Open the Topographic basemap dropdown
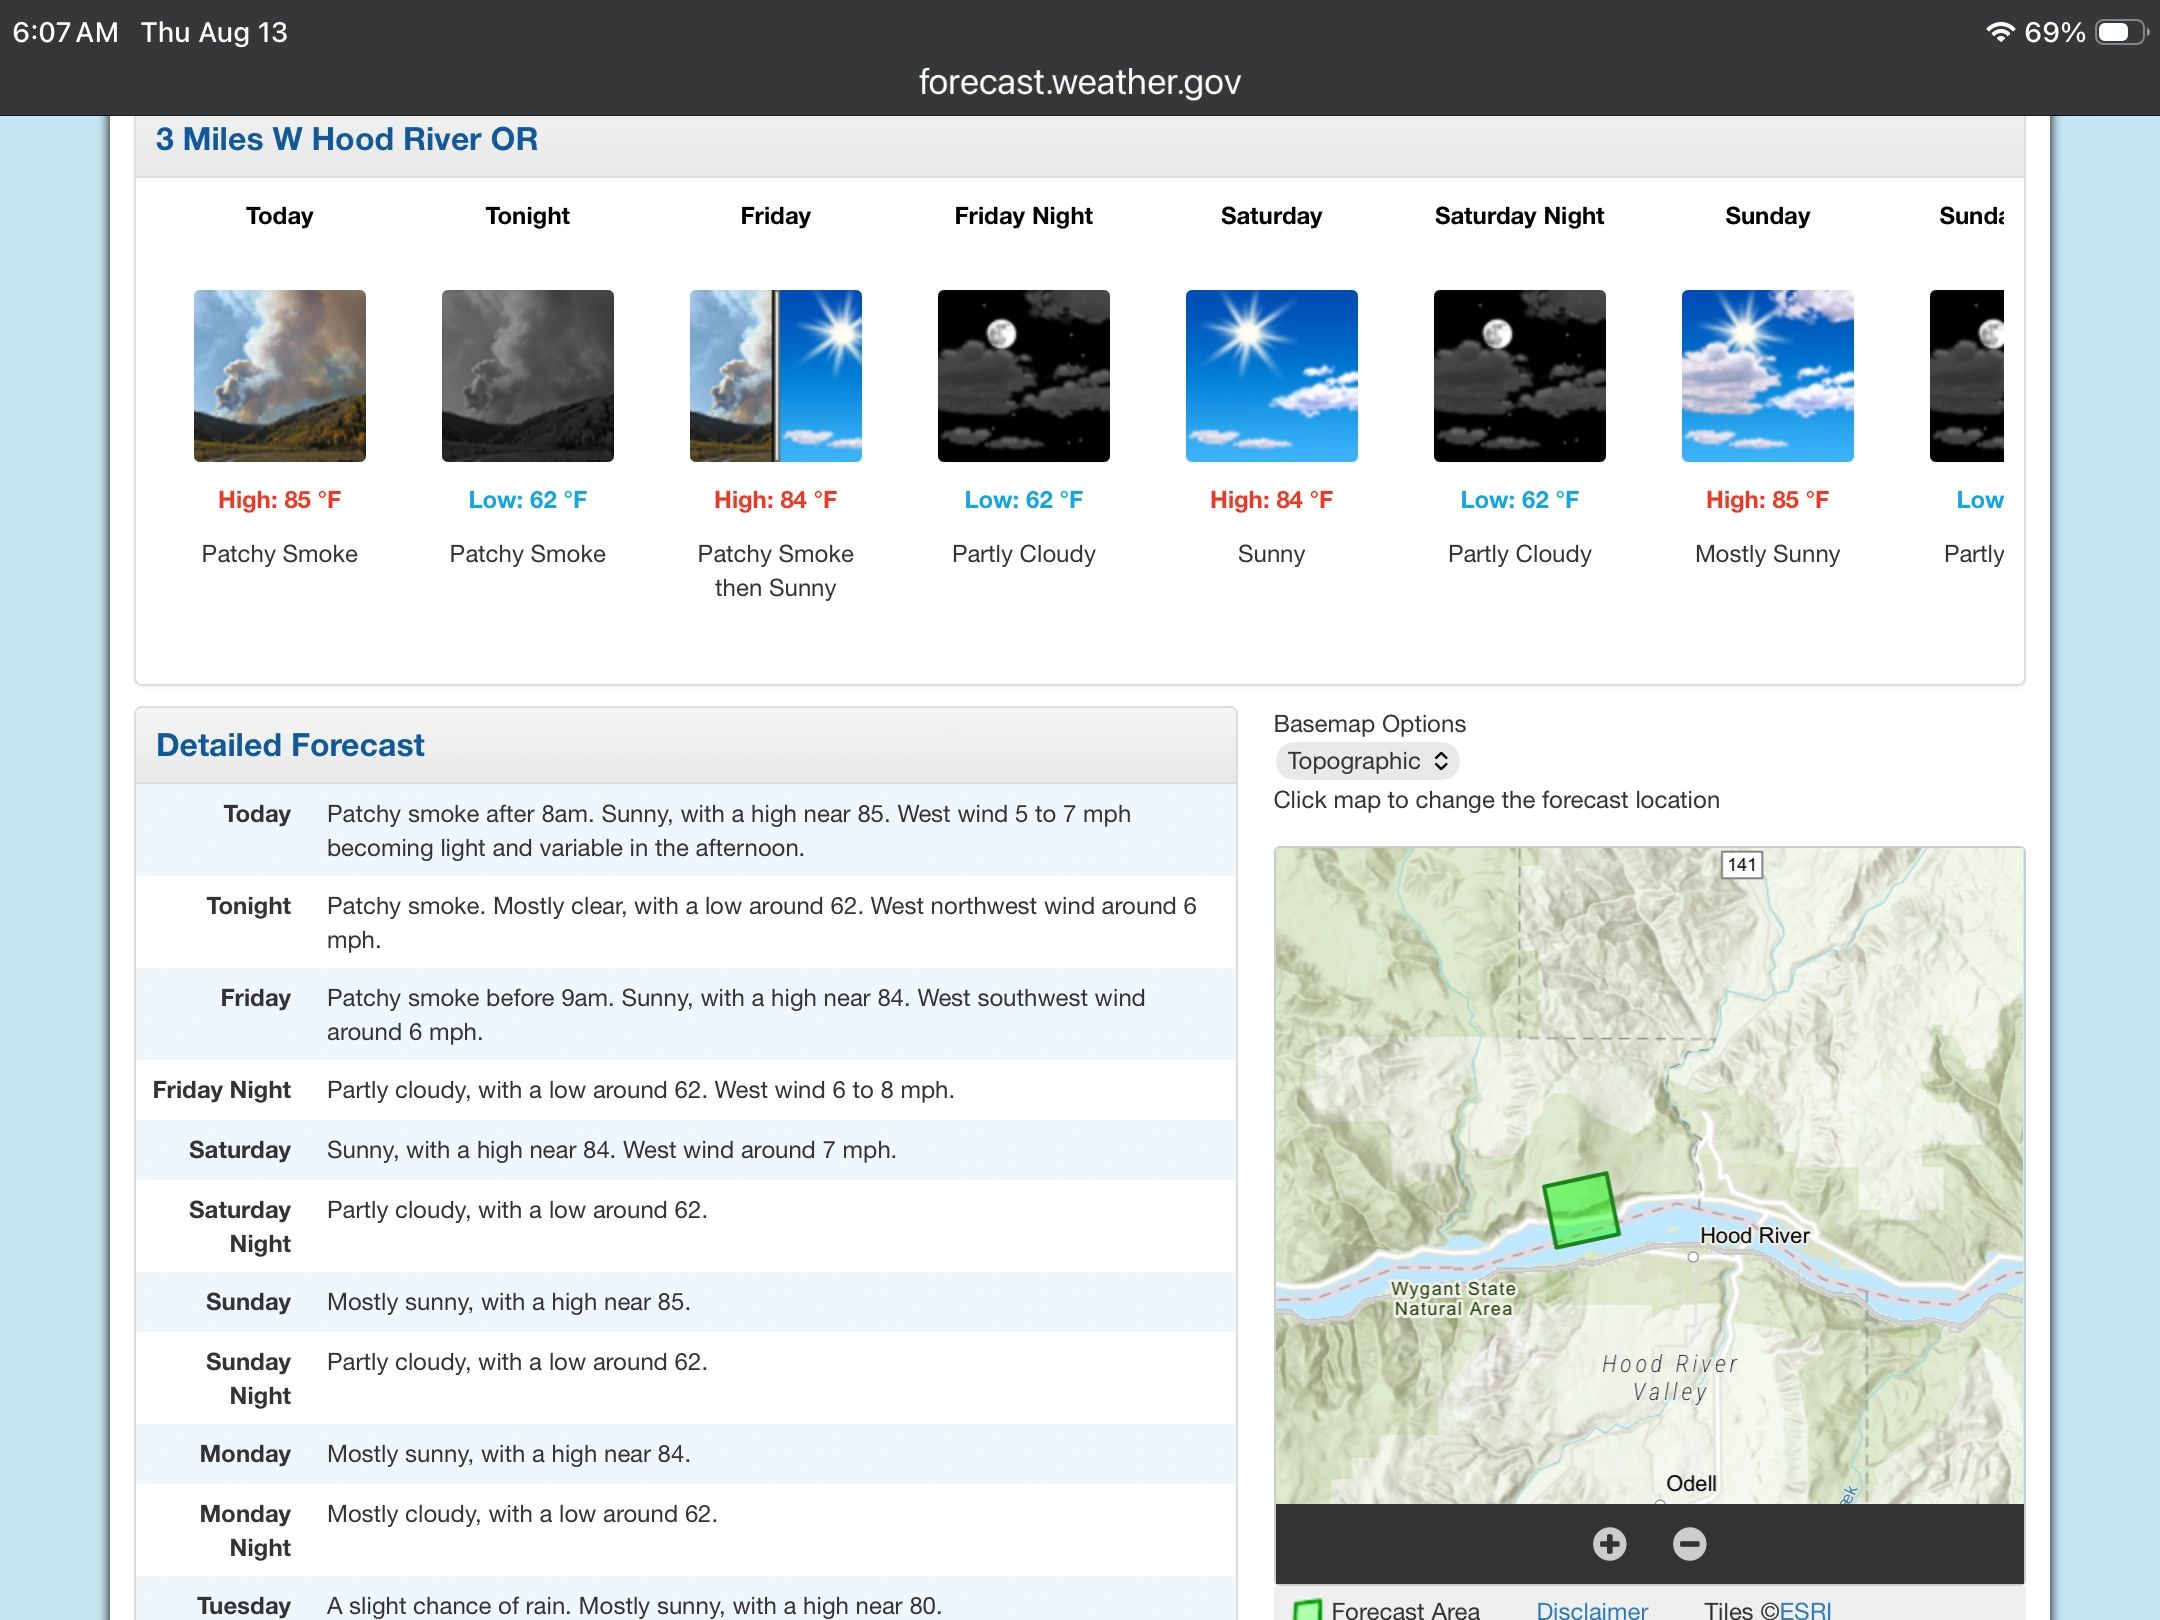 (1367, 761)
